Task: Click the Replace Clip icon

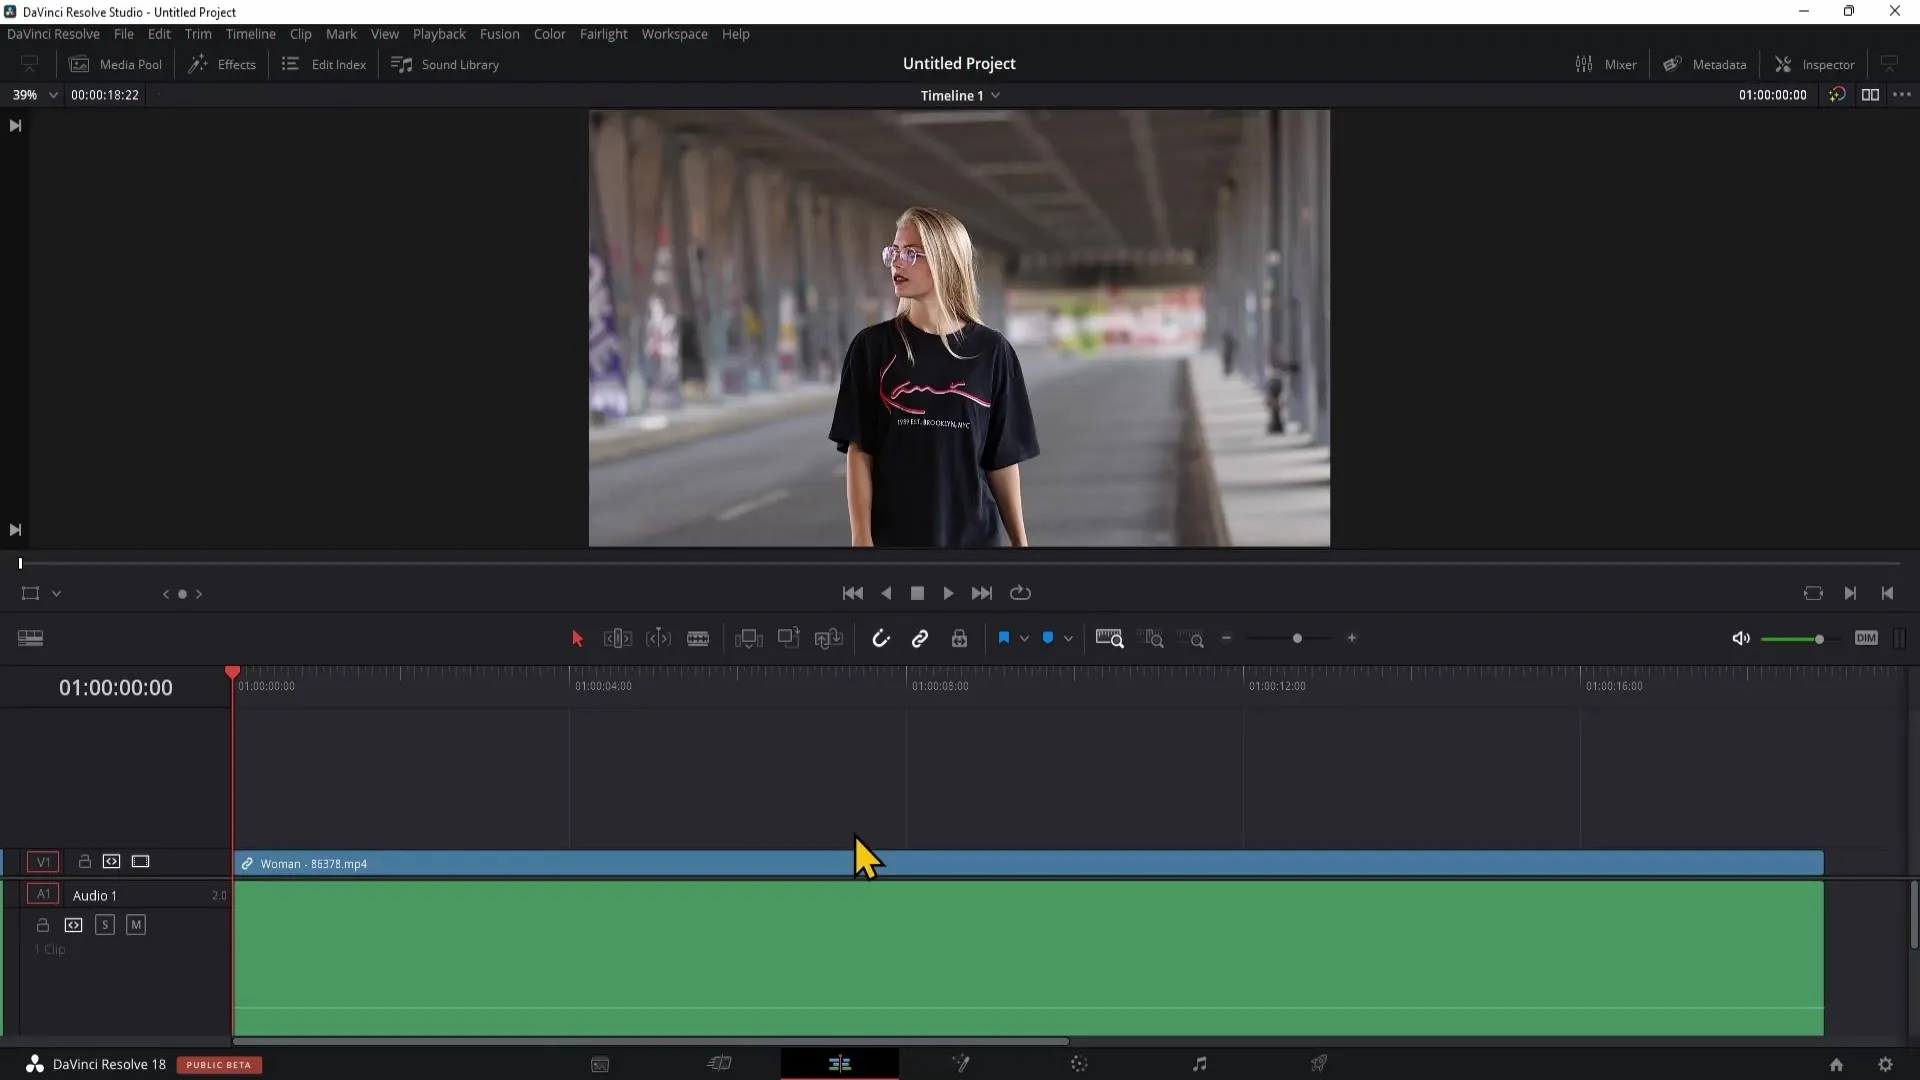Action: 829,639
